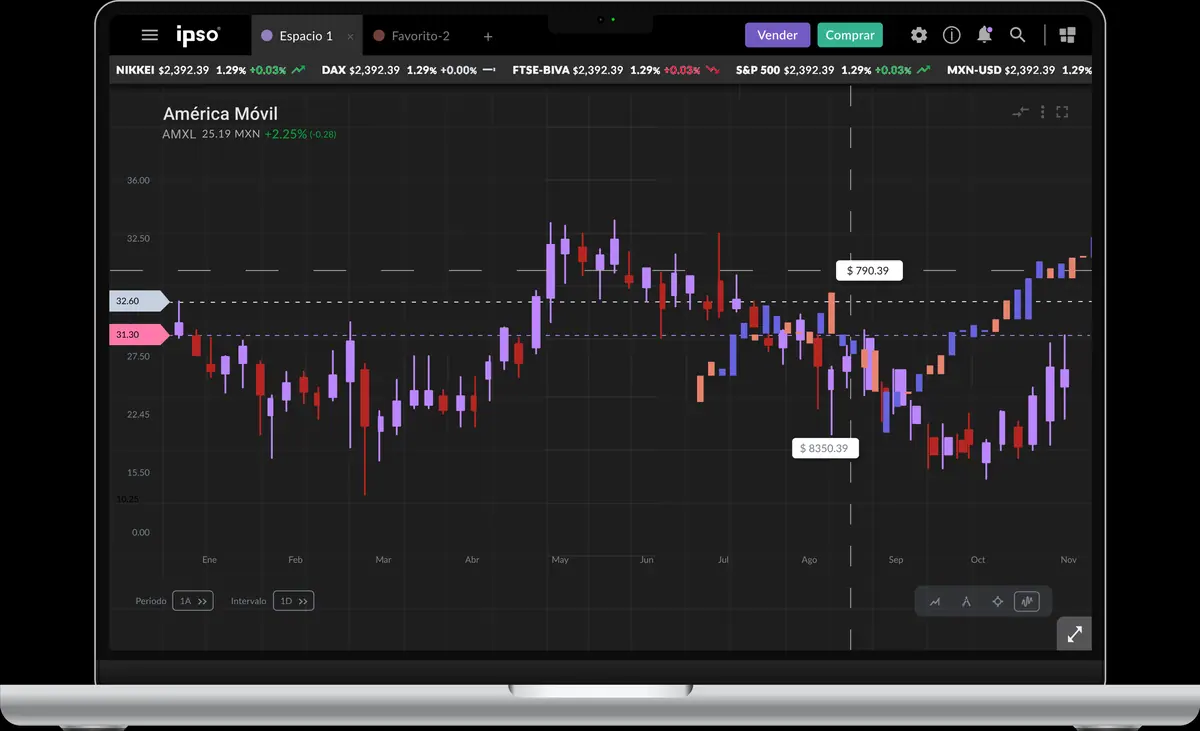Click the expand diagonal arrows button

1074,634
